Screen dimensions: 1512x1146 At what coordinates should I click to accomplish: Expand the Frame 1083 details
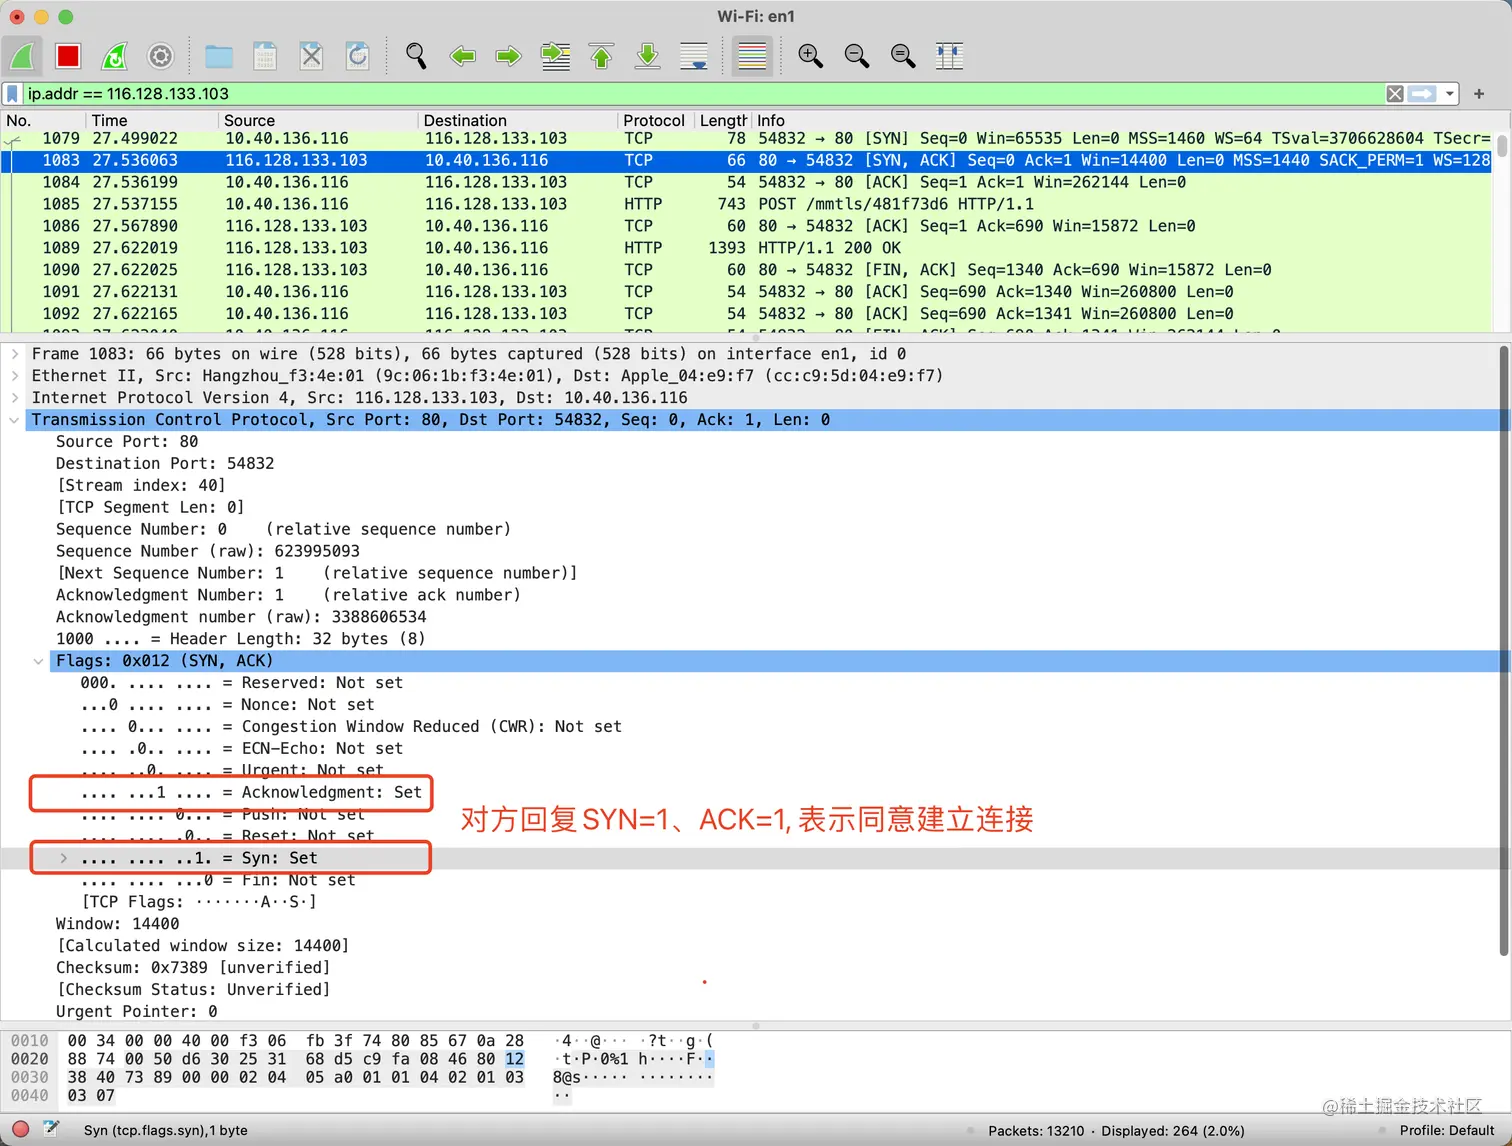pos(14,354)
